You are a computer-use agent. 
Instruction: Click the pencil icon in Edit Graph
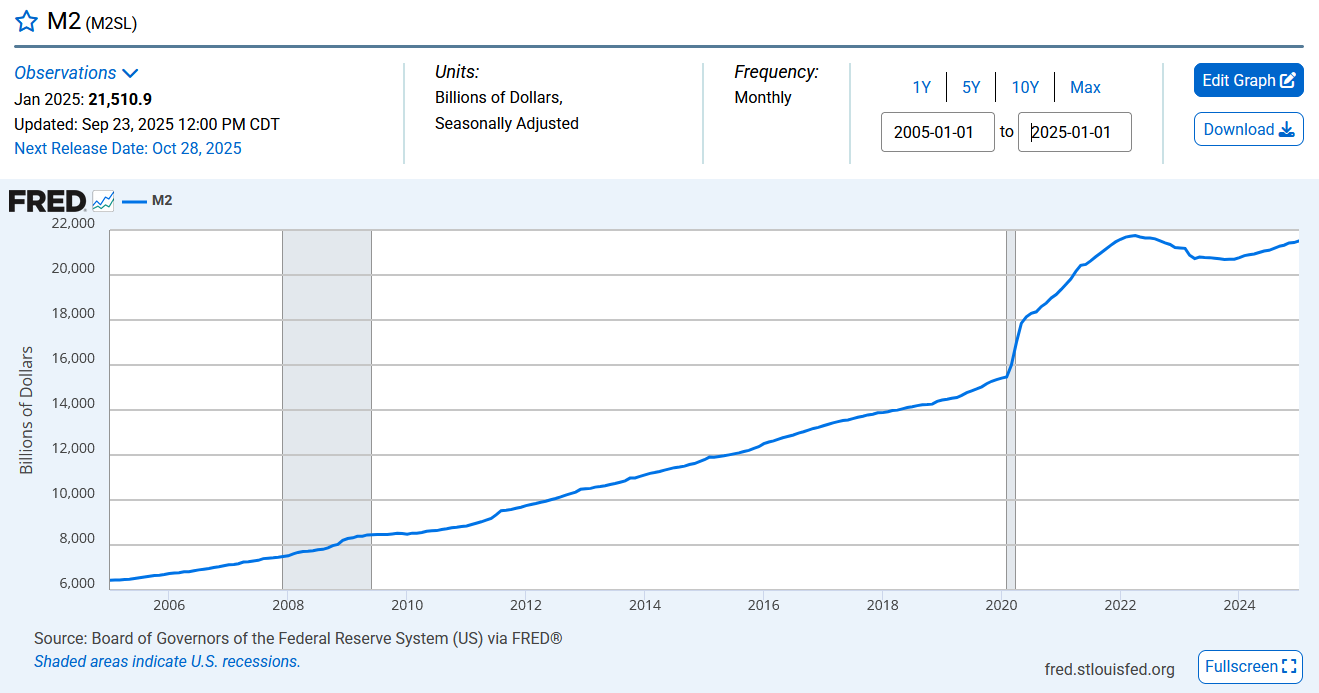click(x=1288, y=80)
